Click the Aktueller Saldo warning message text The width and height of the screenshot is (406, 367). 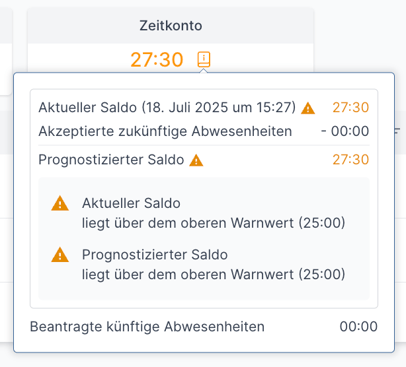[213, 213]
